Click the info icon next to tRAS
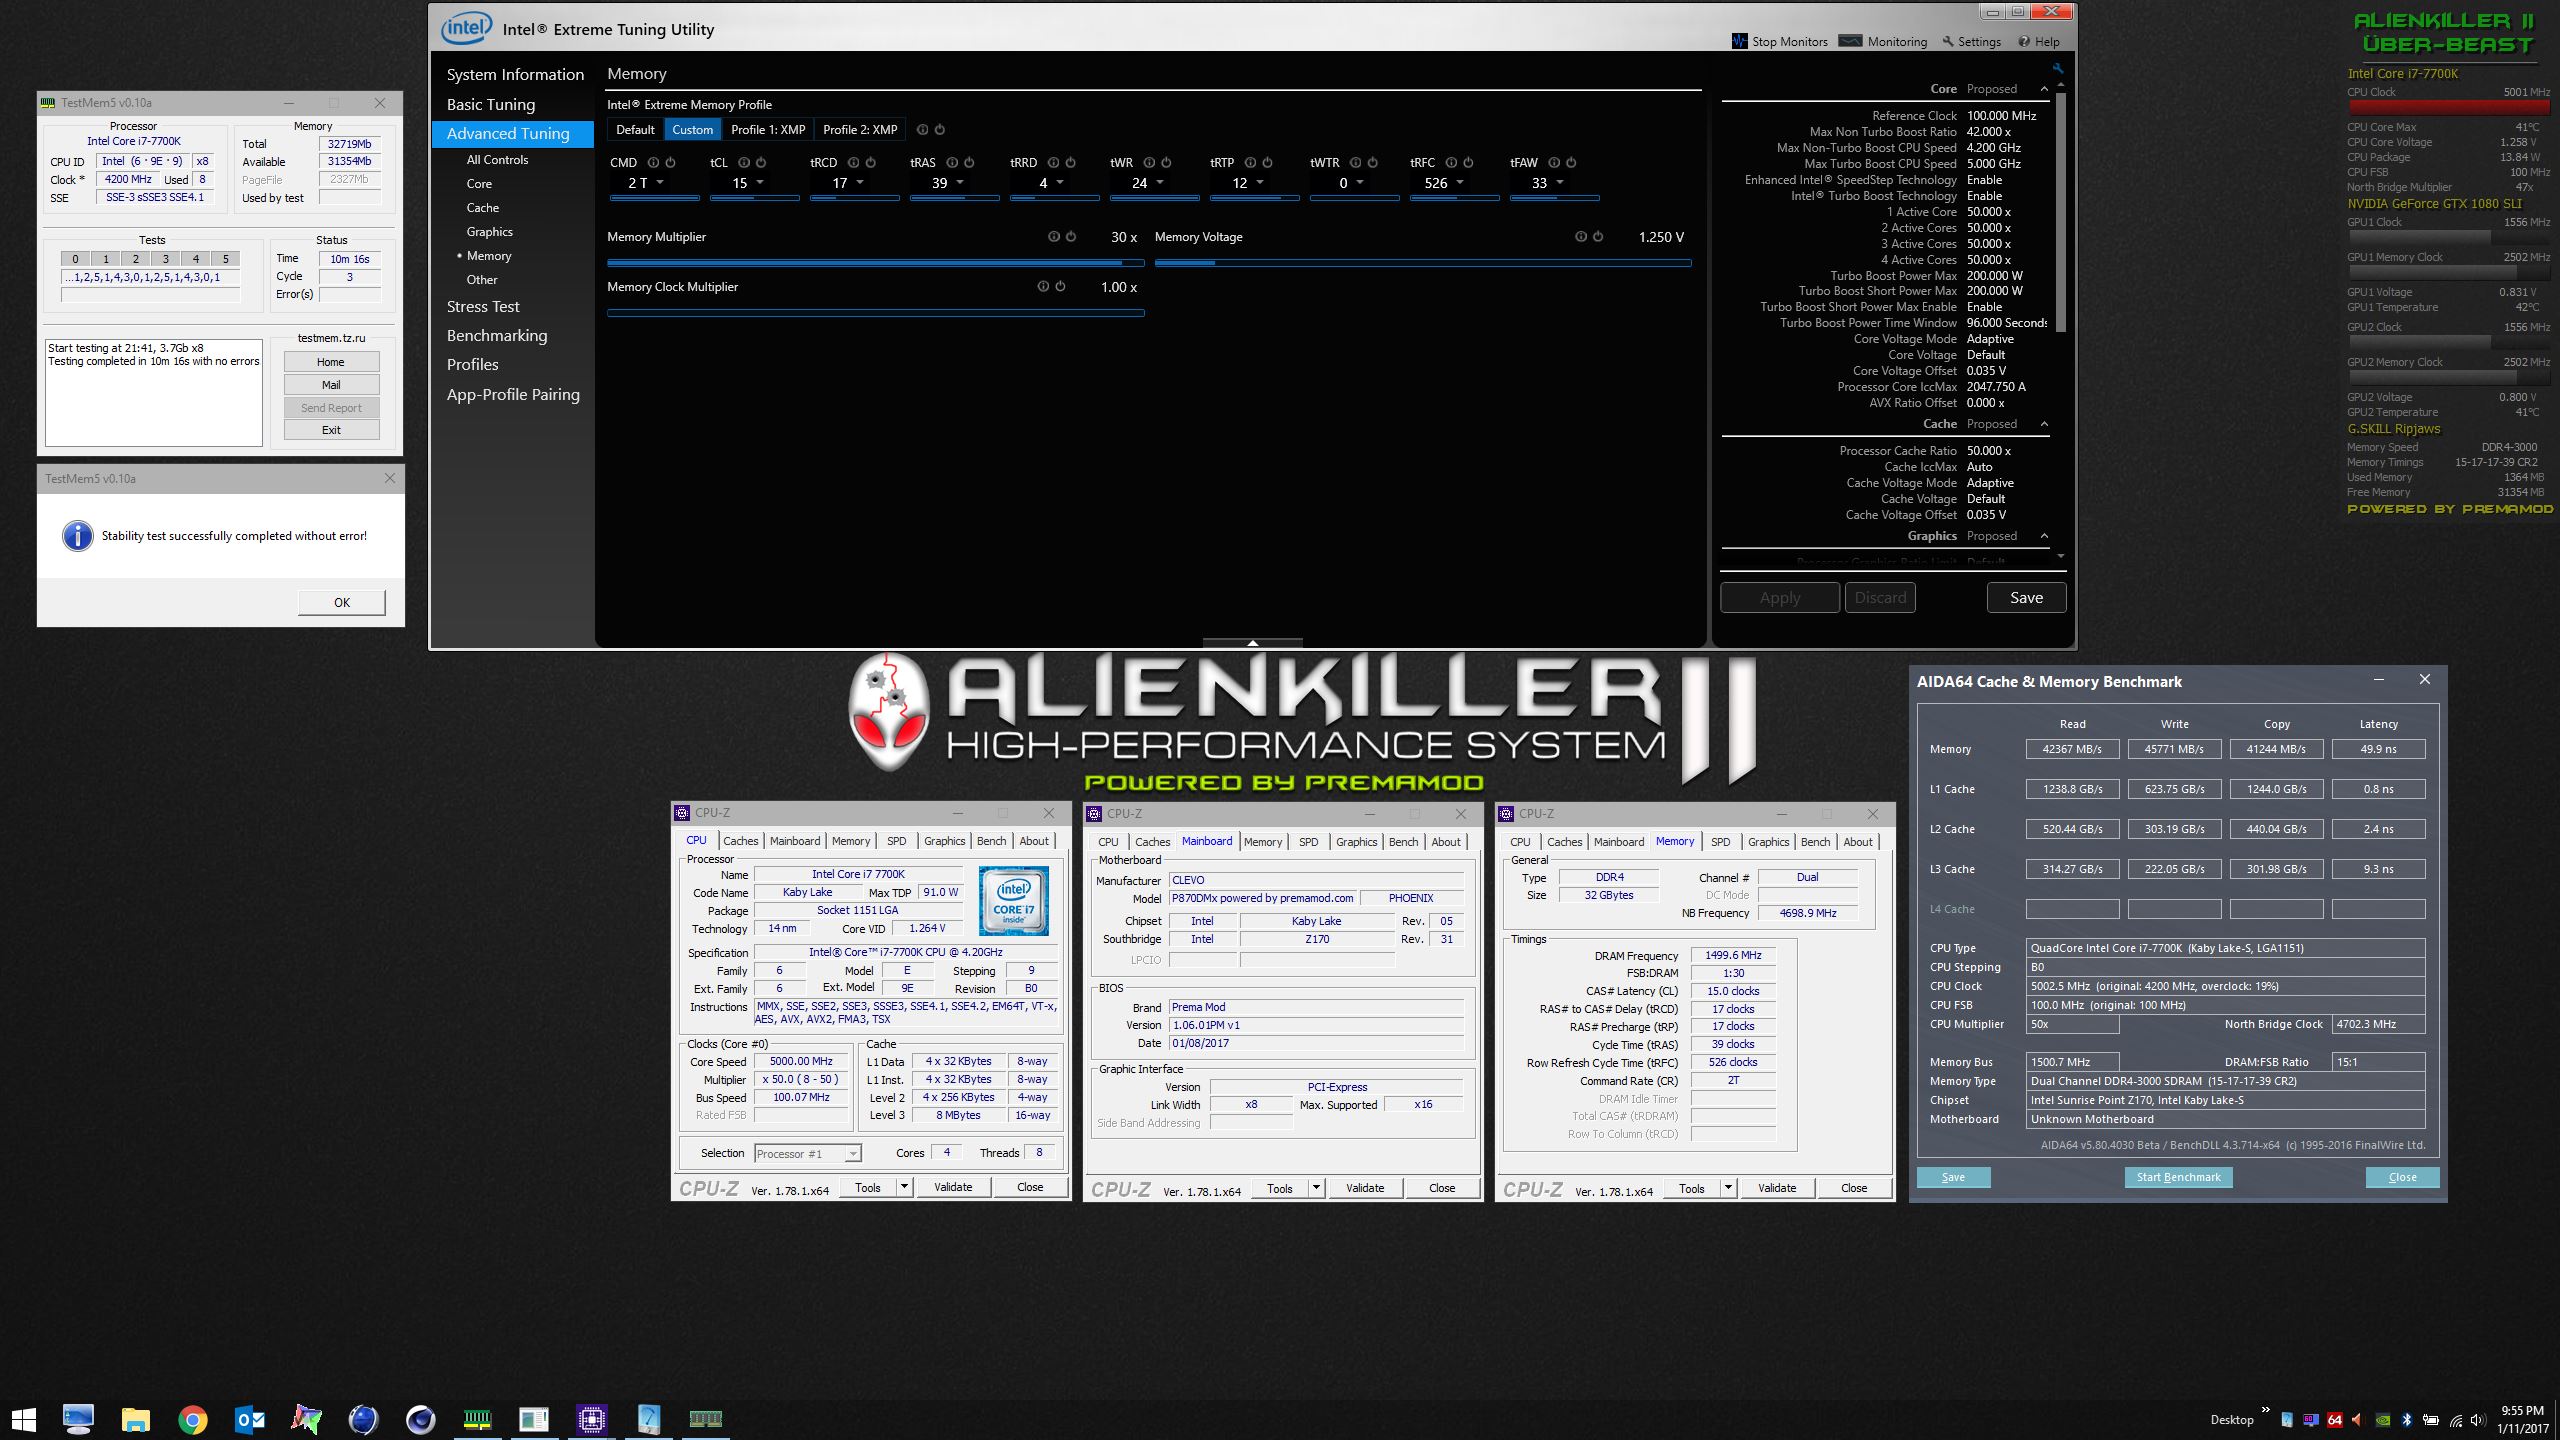 pyautogui.click(x=952, y=162)
